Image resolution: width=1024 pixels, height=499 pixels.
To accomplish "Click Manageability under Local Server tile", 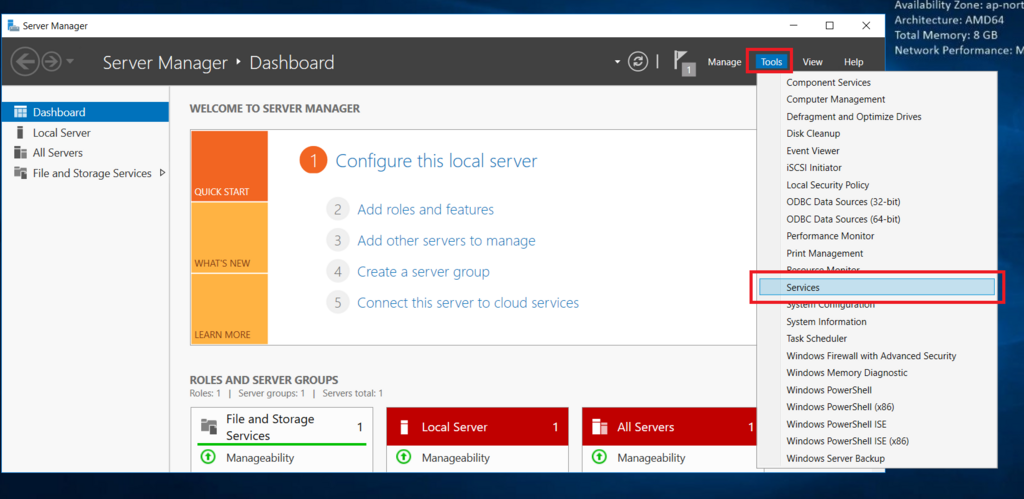I will coord(456,458).
